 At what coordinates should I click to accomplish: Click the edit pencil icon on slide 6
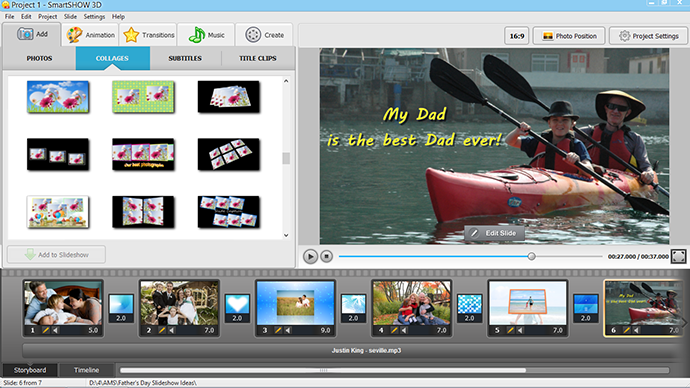pyautogui.click(x=626, y=330)
